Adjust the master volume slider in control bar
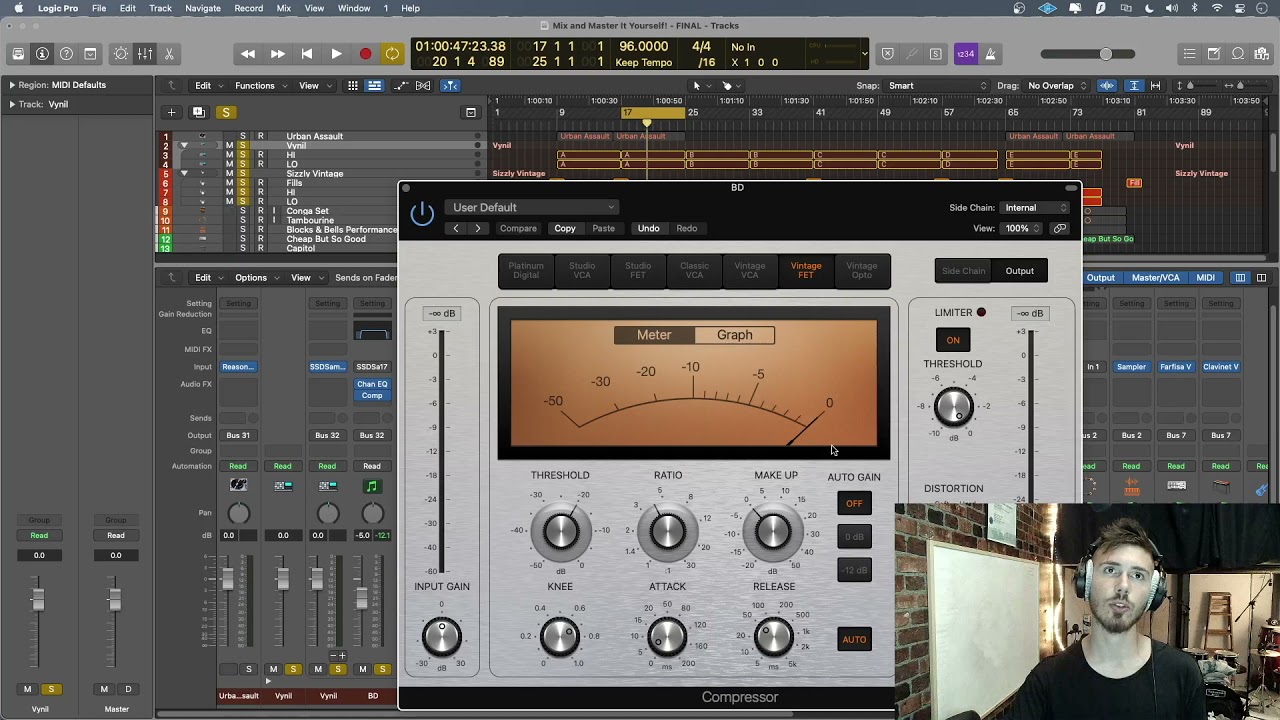1280x720 pixels. point(1090,54)
